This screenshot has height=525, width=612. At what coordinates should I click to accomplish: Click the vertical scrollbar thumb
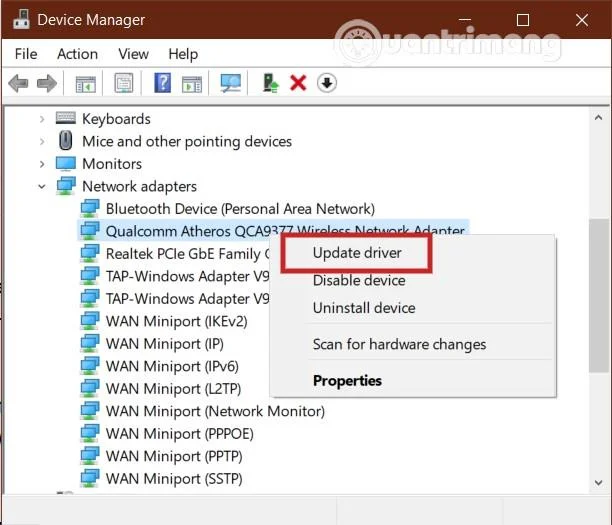click(598, 295)
